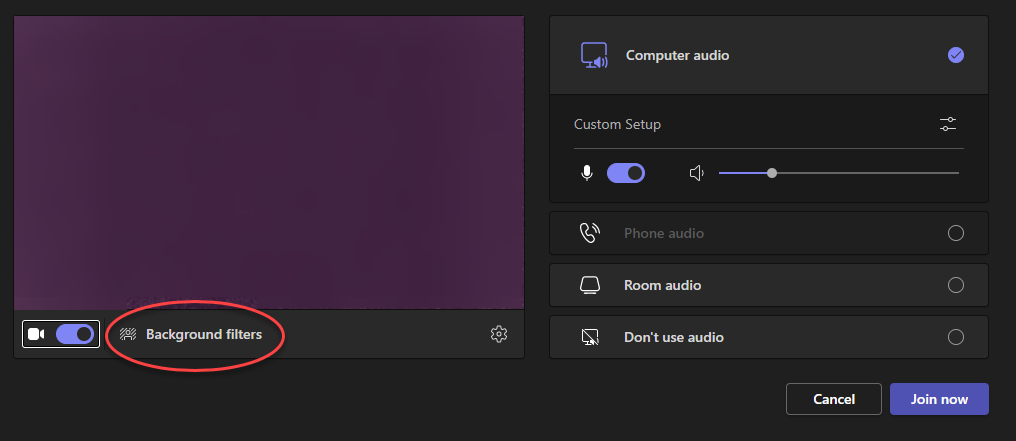Click the microphone icon
Viewport: 1016px width, 441px height.
pyautogui.click(x=587, y=173)
